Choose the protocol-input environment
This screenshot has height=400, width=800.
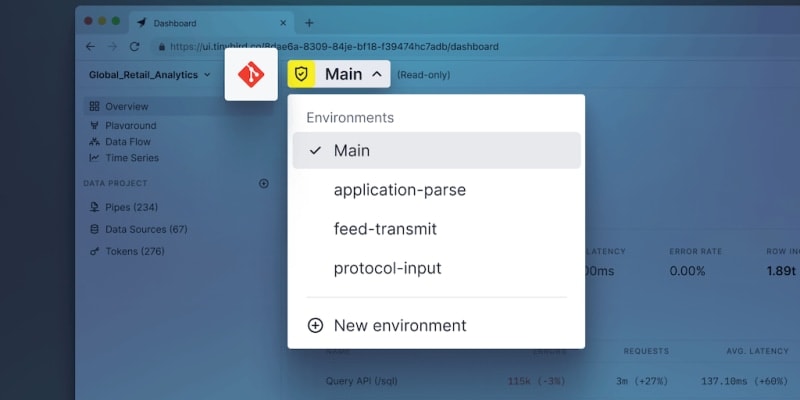pos(437,268)
